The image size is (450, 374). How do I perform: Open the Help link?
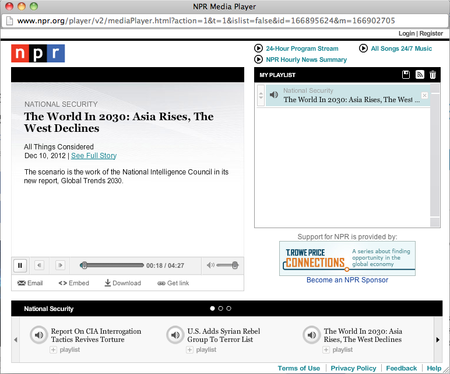pyautogui.click(x=434, y=368)
